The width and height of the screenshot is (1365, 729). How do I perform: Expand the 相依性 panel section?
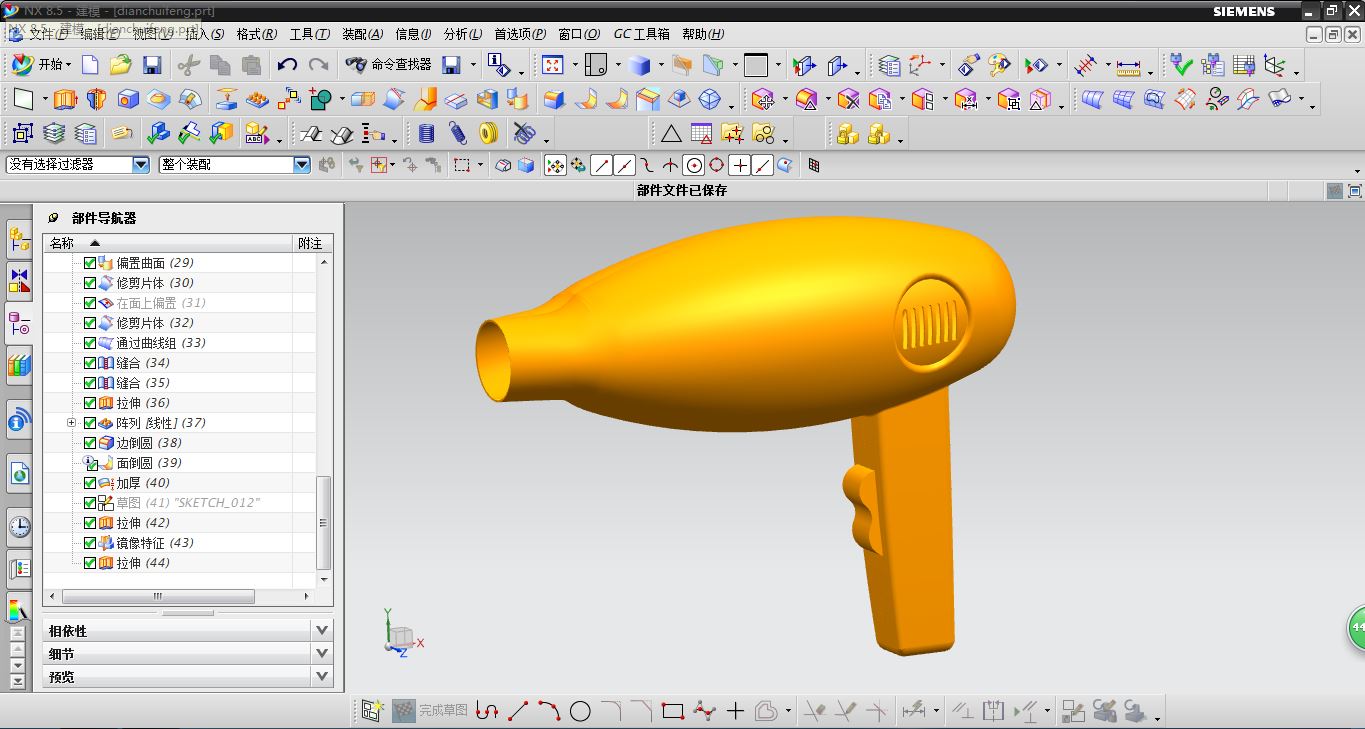187,630
